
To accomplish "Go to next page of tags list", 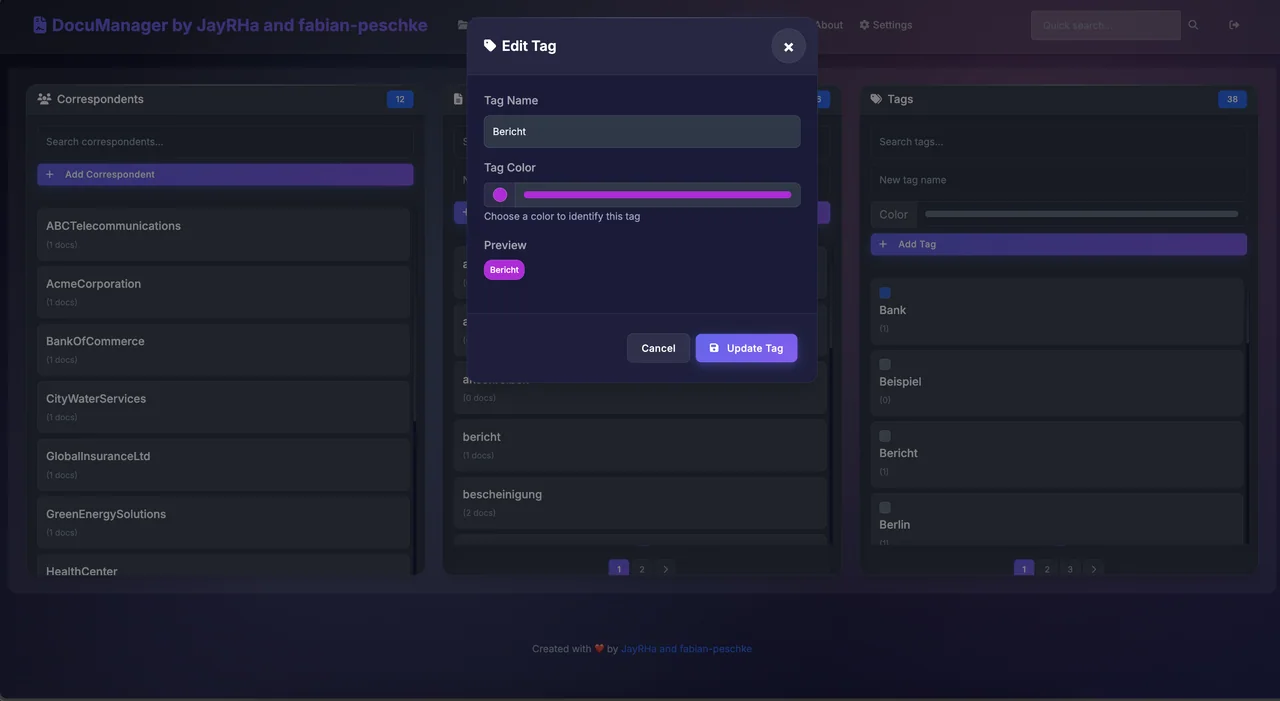I will (1094, 569).
